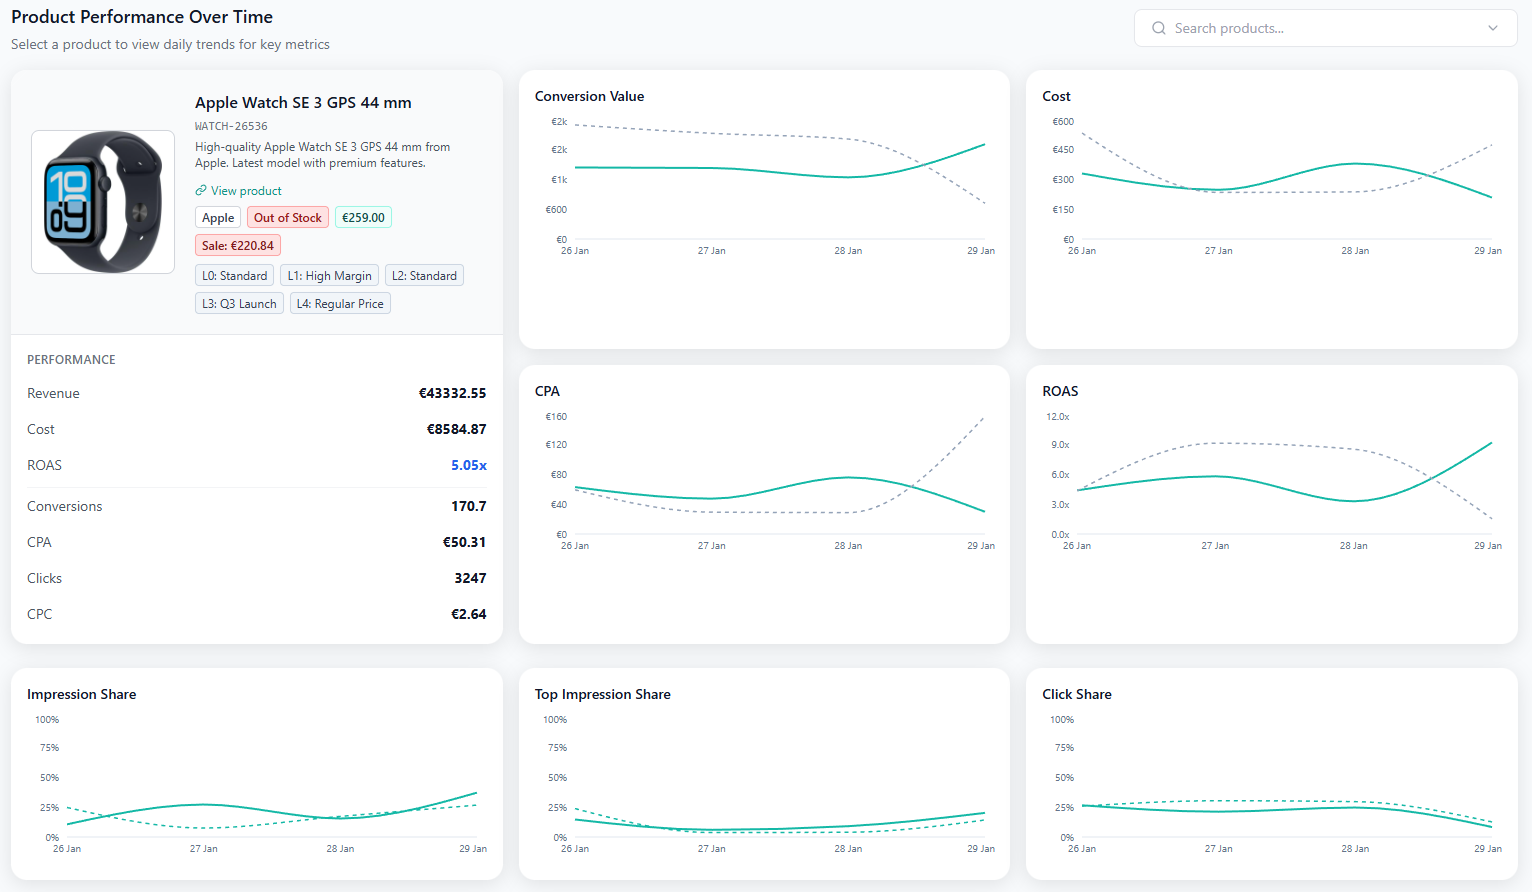Click the Out of Stock status badge
Image resolution: width=1532 pixels, height=892 pixels.
tap(287, 217)
